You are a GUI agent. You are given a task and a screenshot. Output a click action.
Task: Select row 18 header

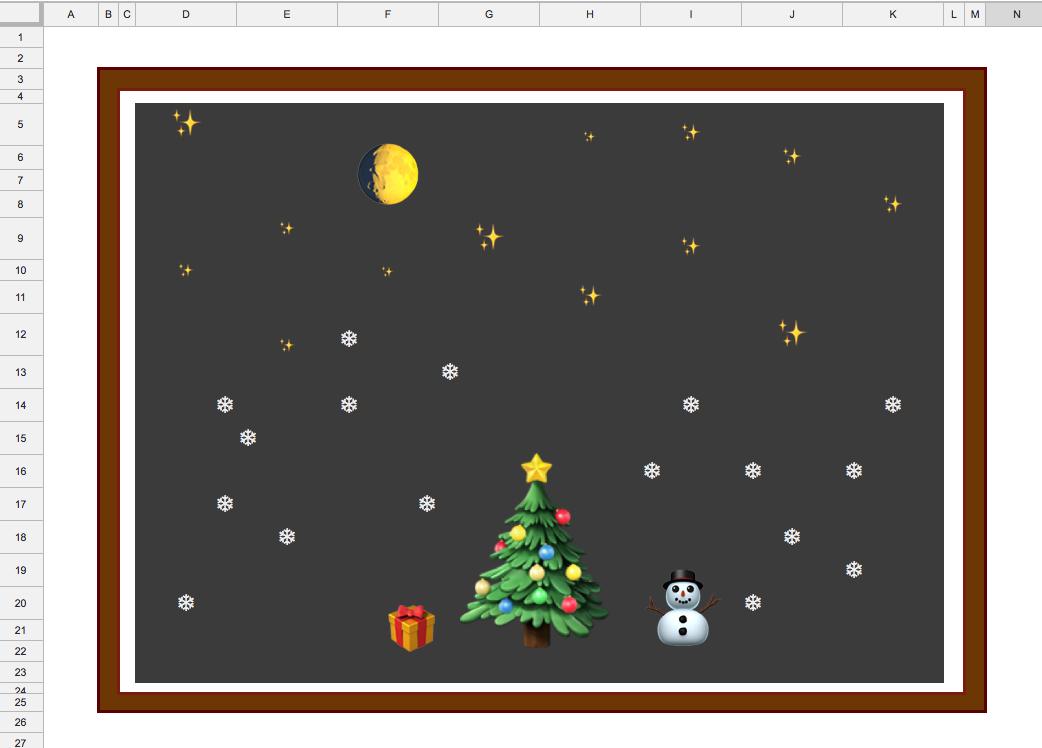(x=21, y=537)
